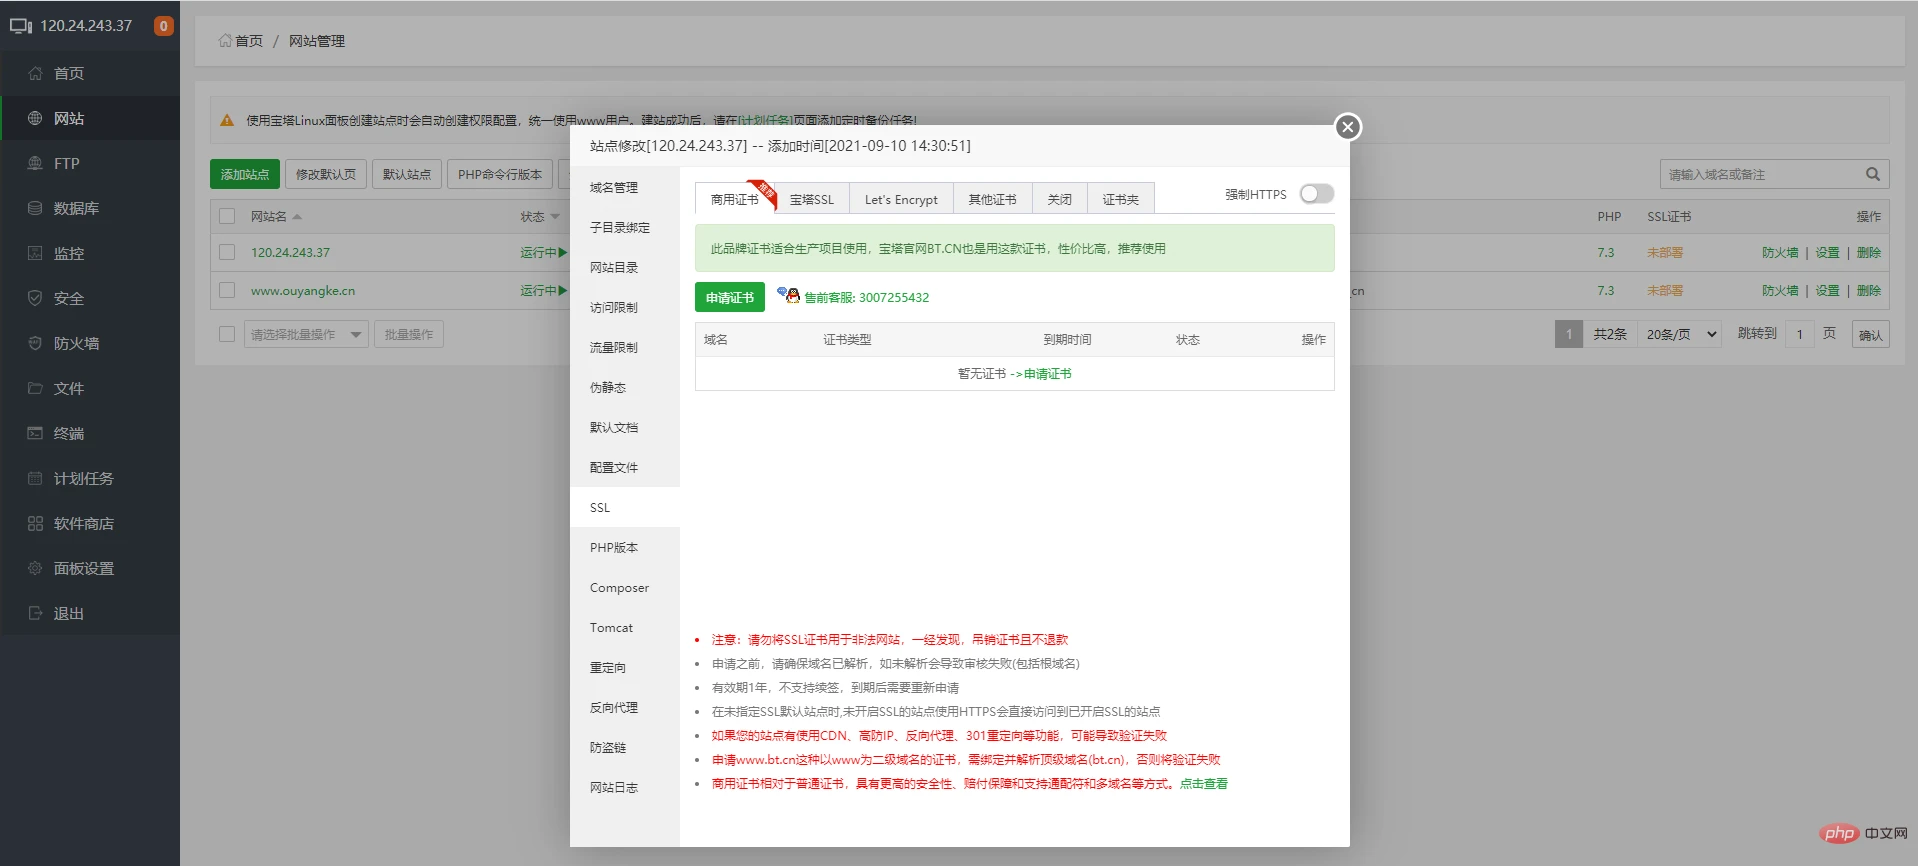Click the 确认 page jump button

tap(1871, 335)
